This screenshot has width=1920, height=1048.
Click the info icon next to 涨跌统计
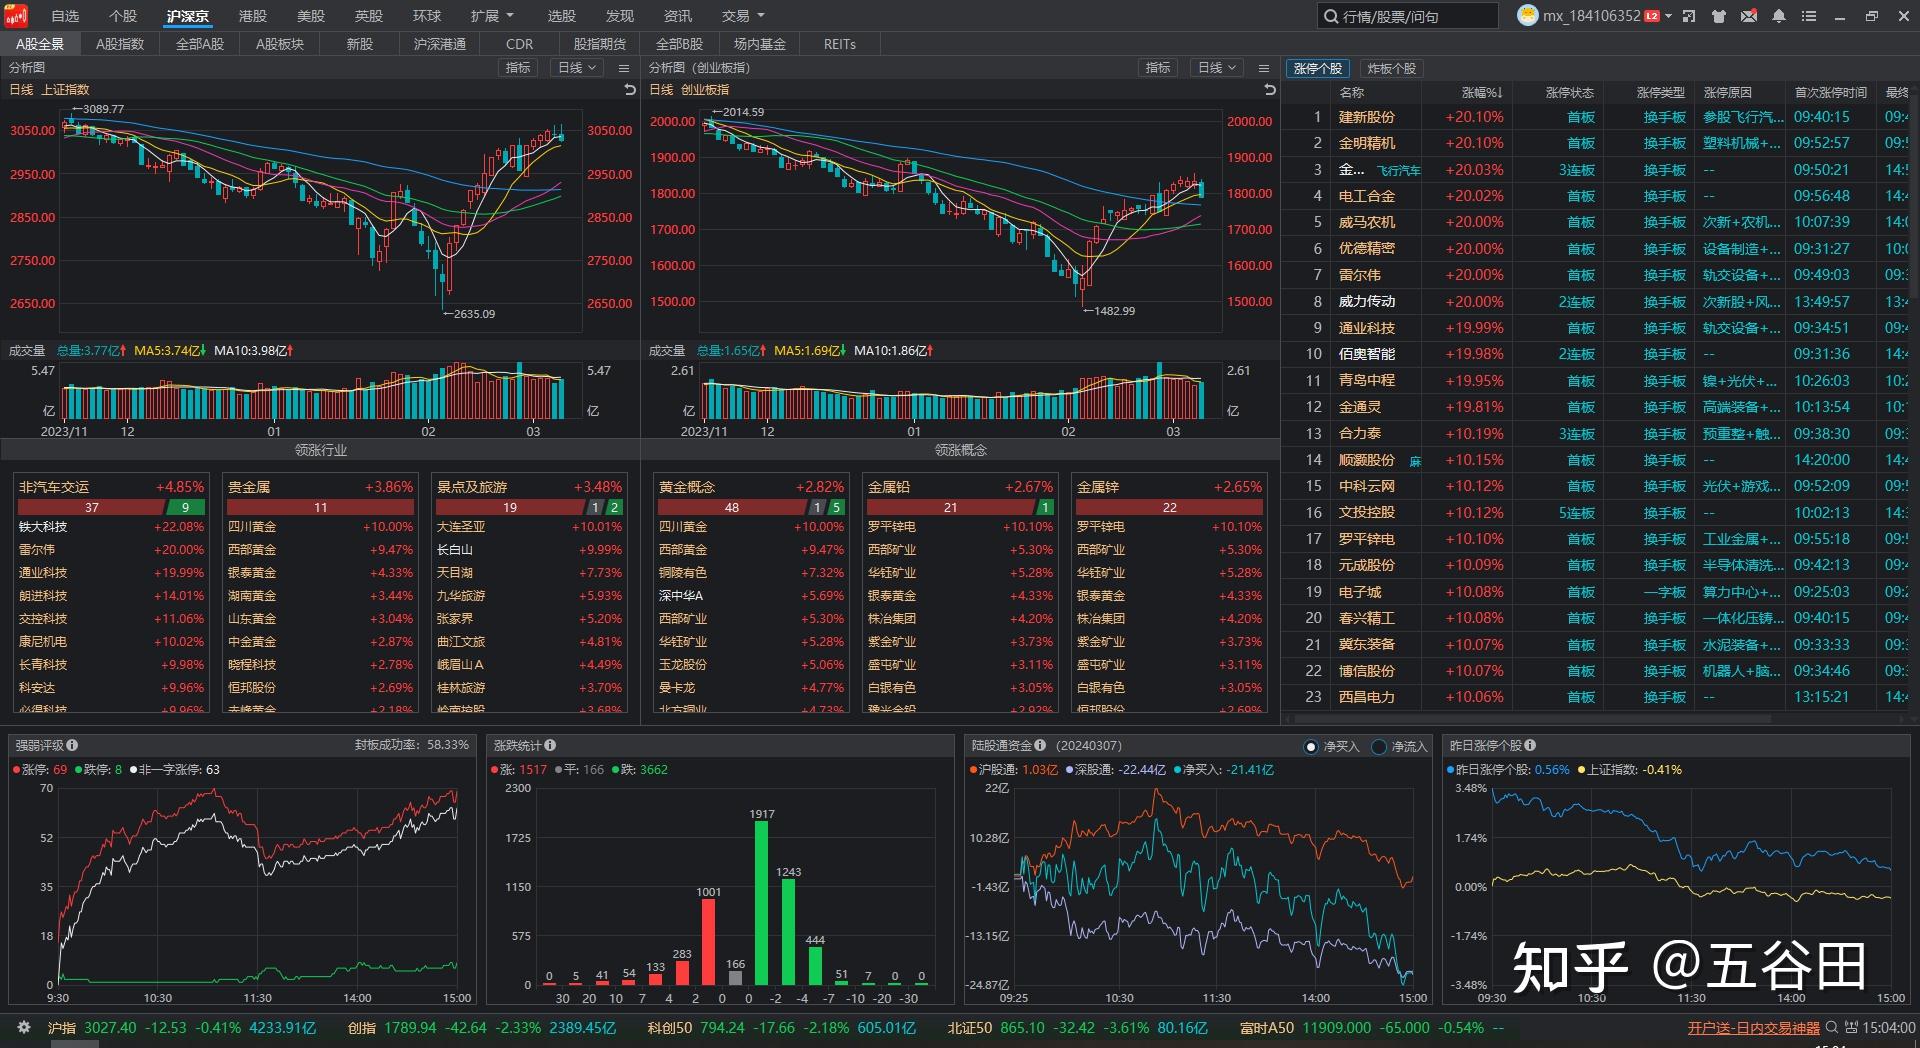pyautogui.click(x=550, y=745)
